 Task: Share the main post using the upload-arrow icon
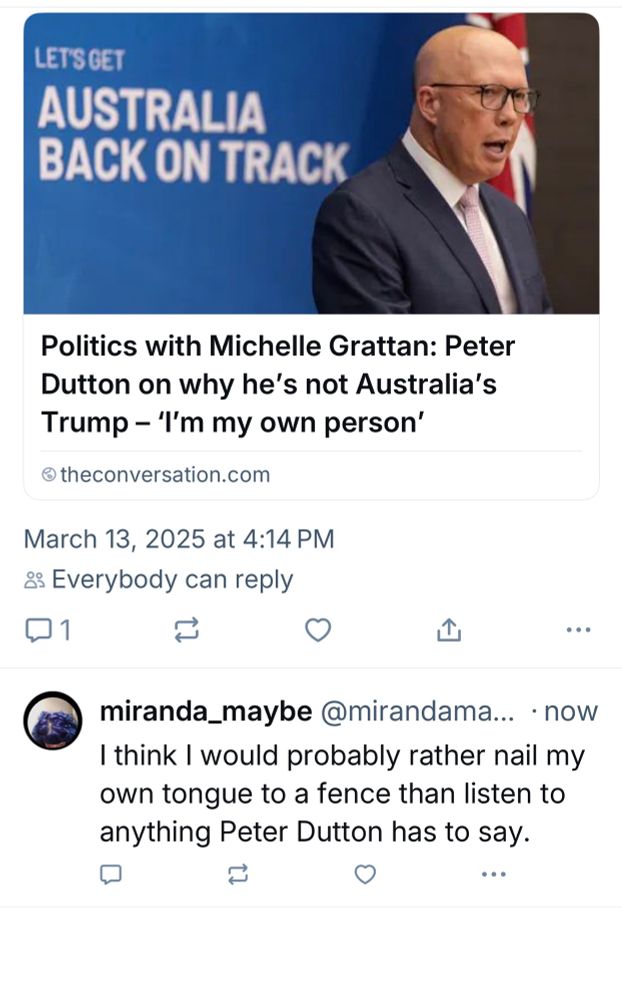click(449, 630)
